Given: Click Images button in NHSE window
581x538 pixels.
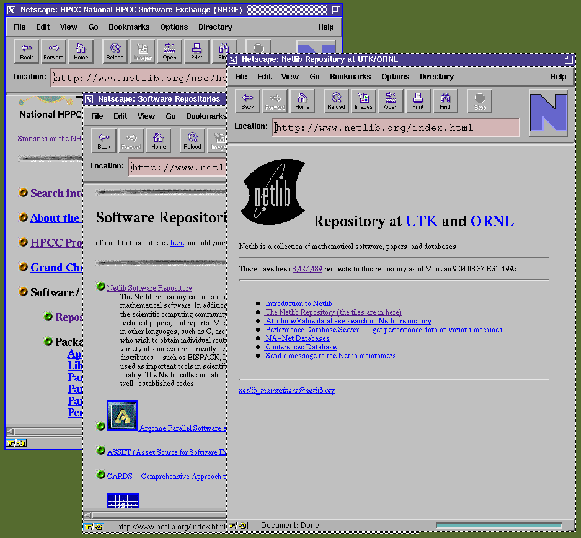Looking at the screenshot, I should [142, 51].
